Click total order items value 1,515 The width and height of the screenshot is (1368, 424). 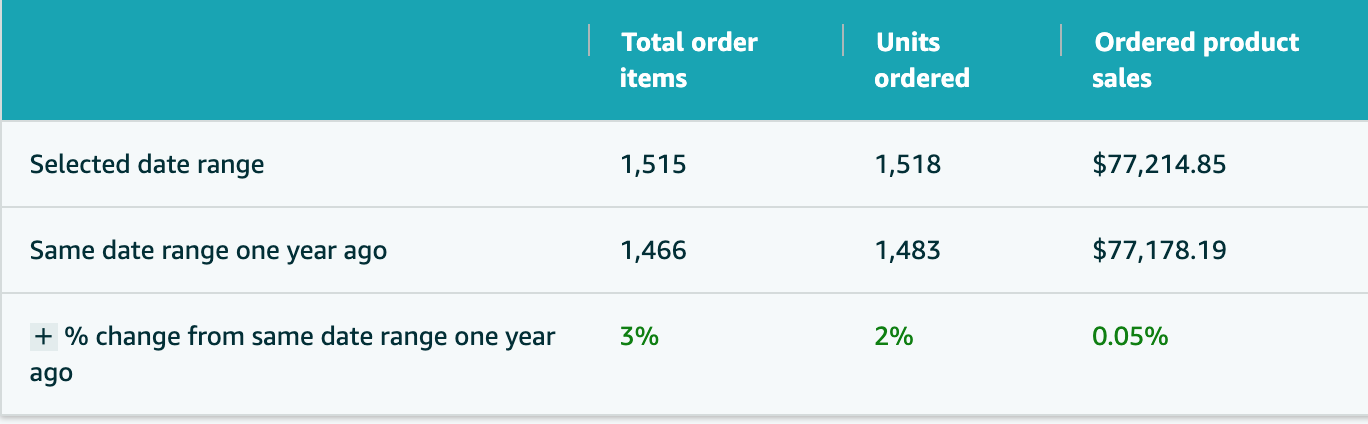point(653,164)
